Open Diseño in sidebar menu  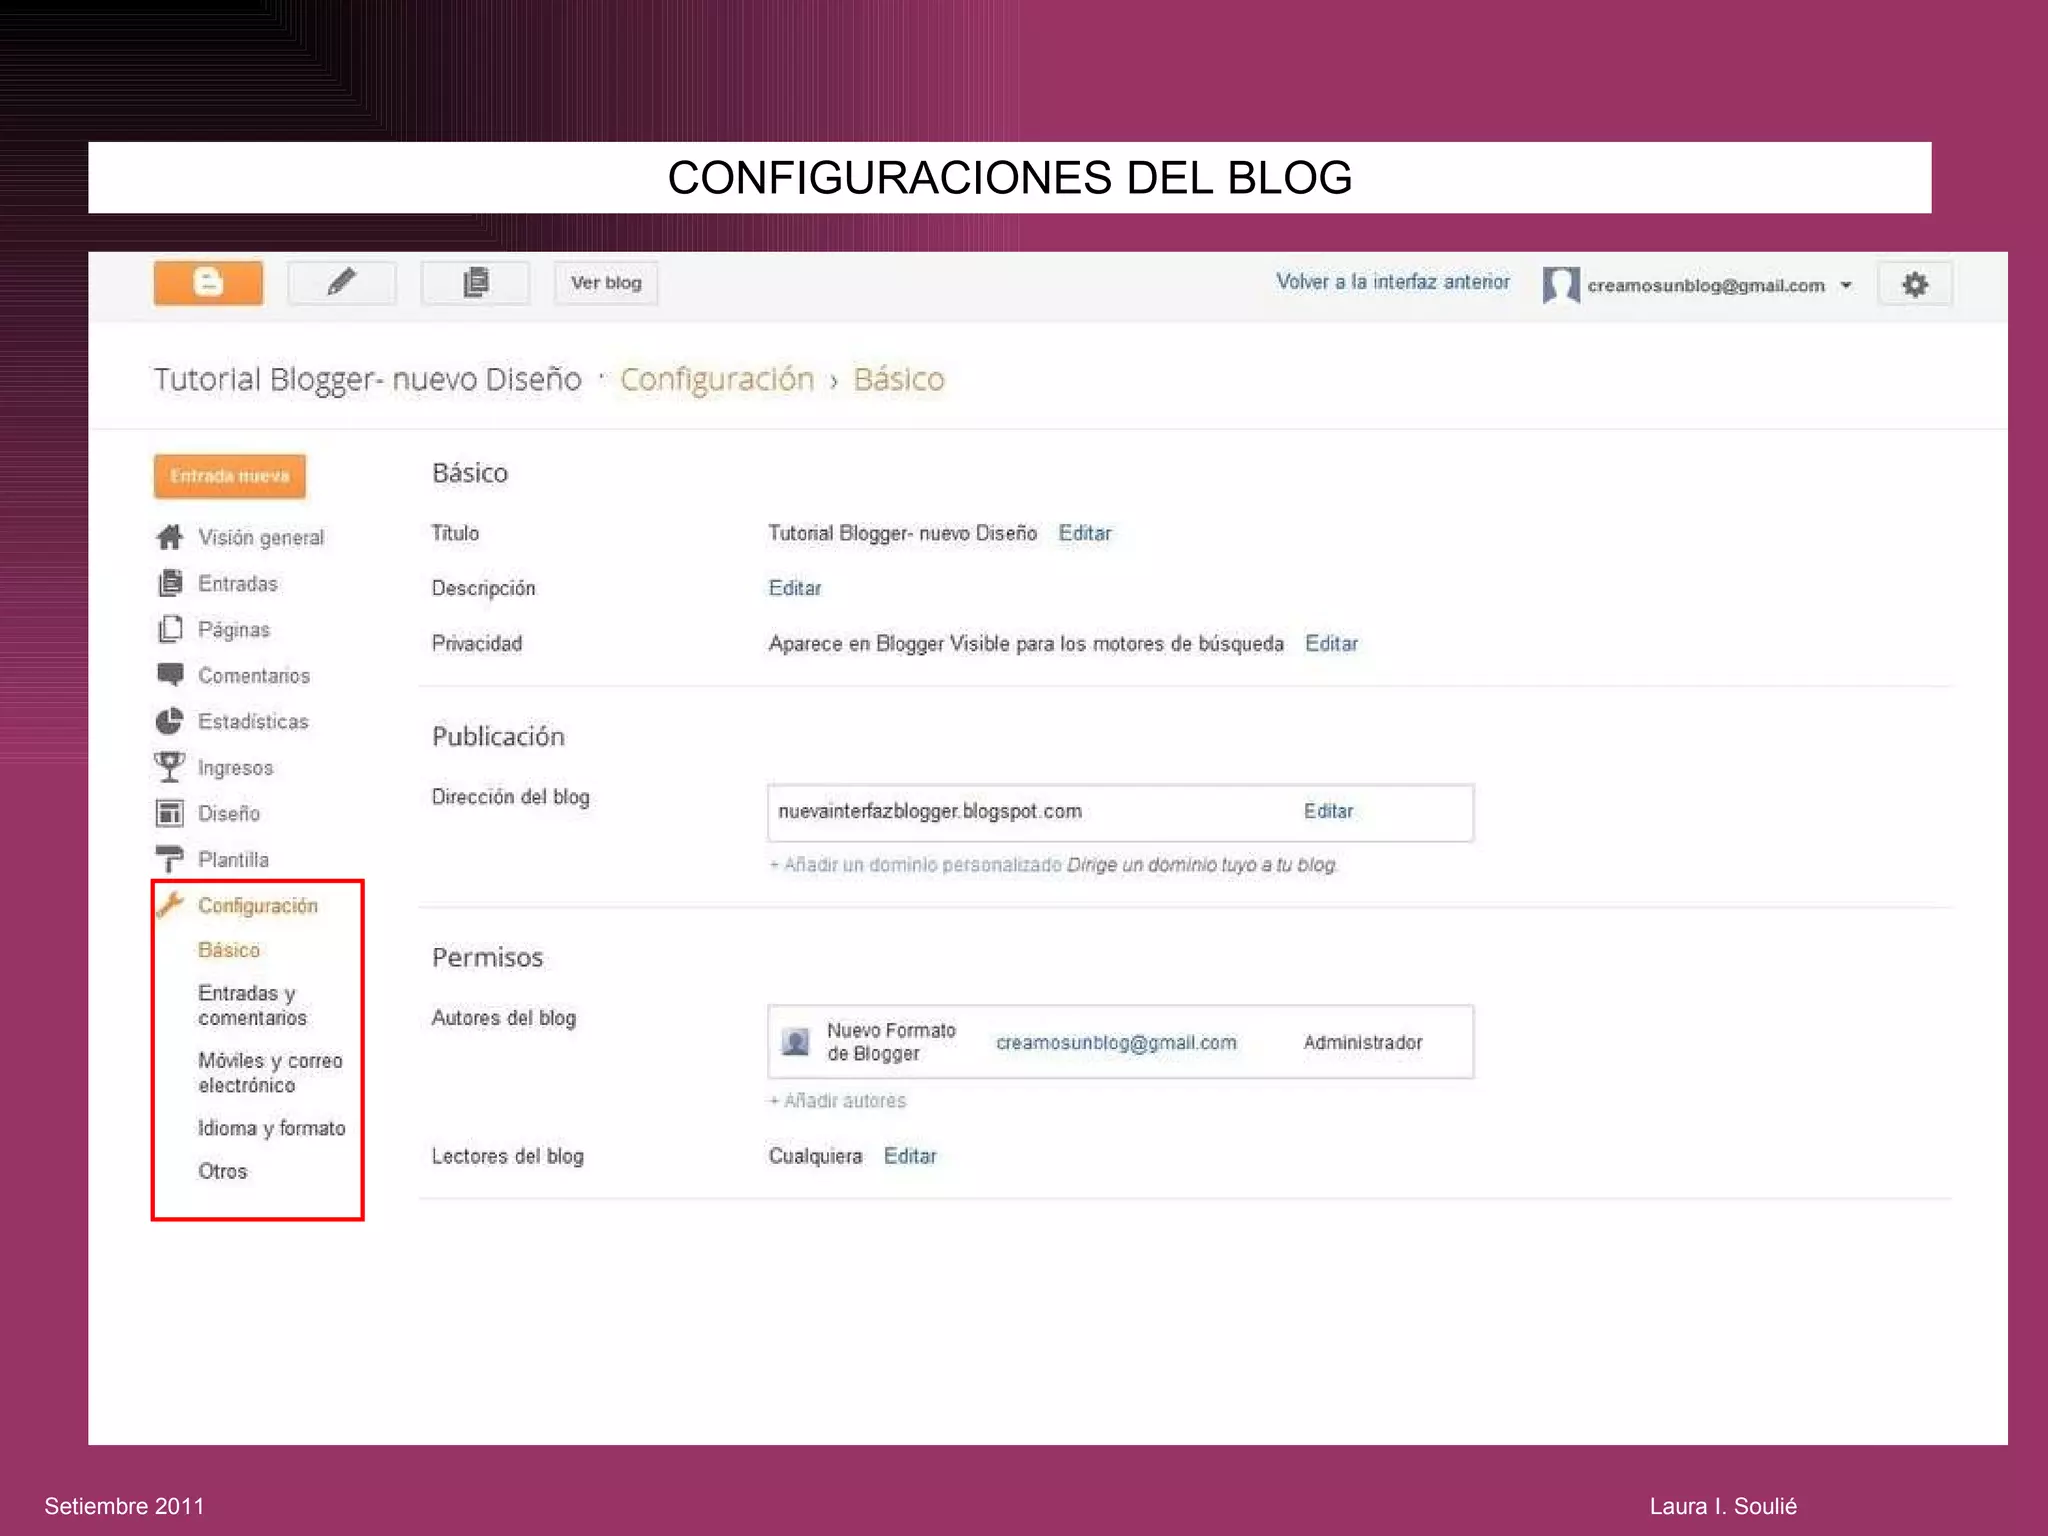coord(229,814)
